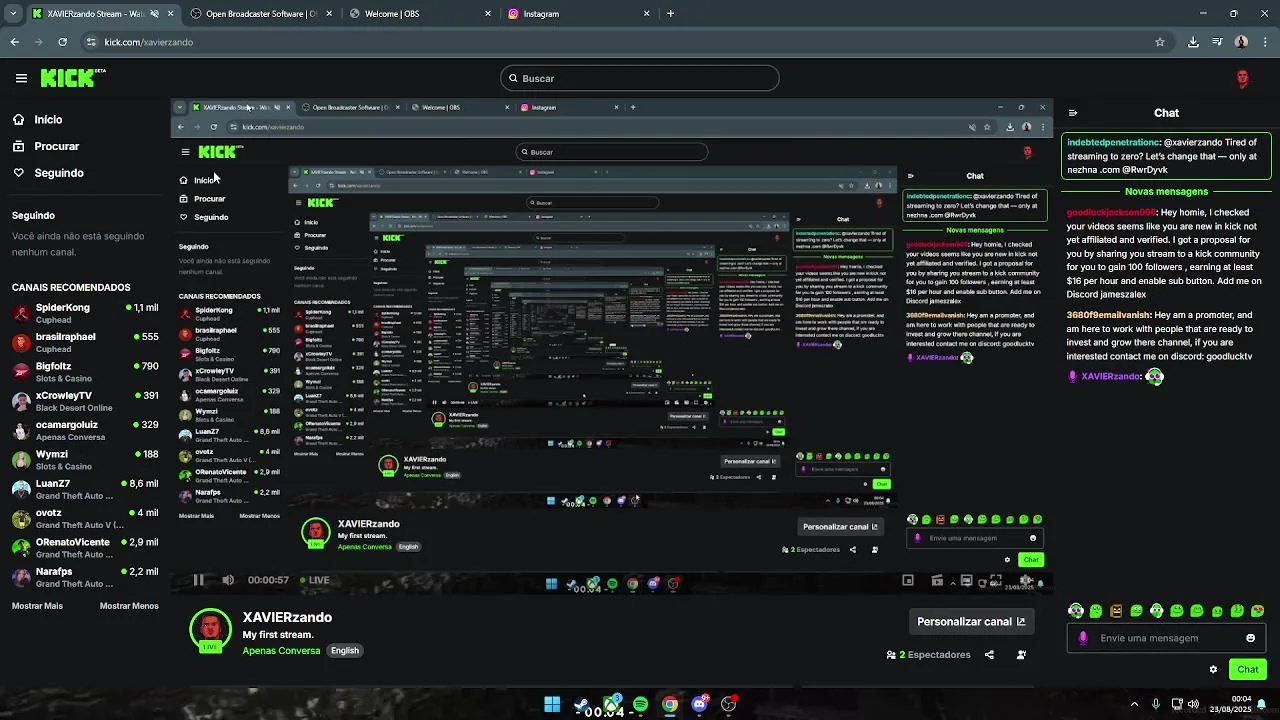The image size is (1280, 720).
Task: Click SpiderKong channel avatar
Action: 21,313
